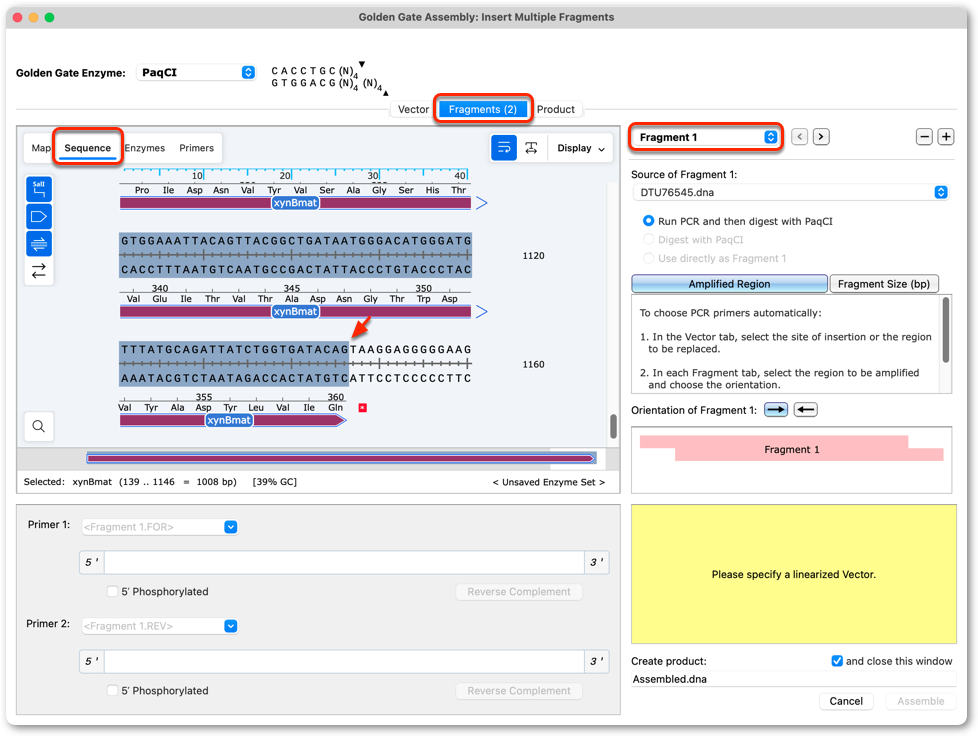
Task: Open the Unsaved Enzyme Set chooser
Action: click(x=549, y=482)
